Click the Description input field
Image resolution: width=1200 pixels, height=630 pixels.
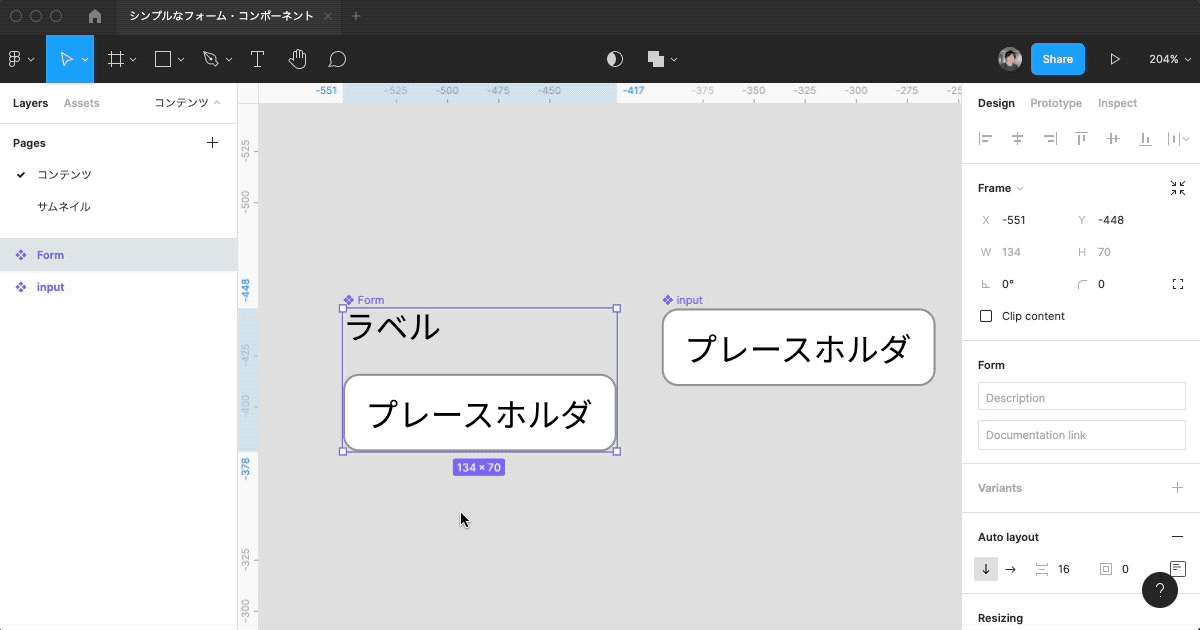(1081, 398)
